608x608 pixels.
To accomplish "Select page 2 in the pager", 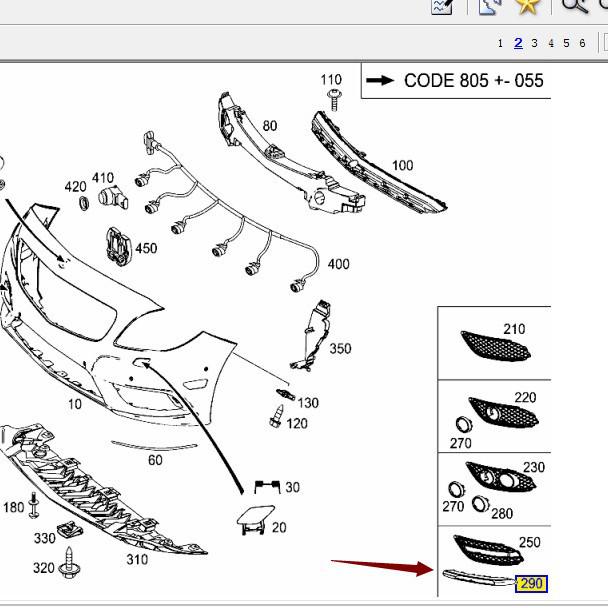I will tap(518, 43).
